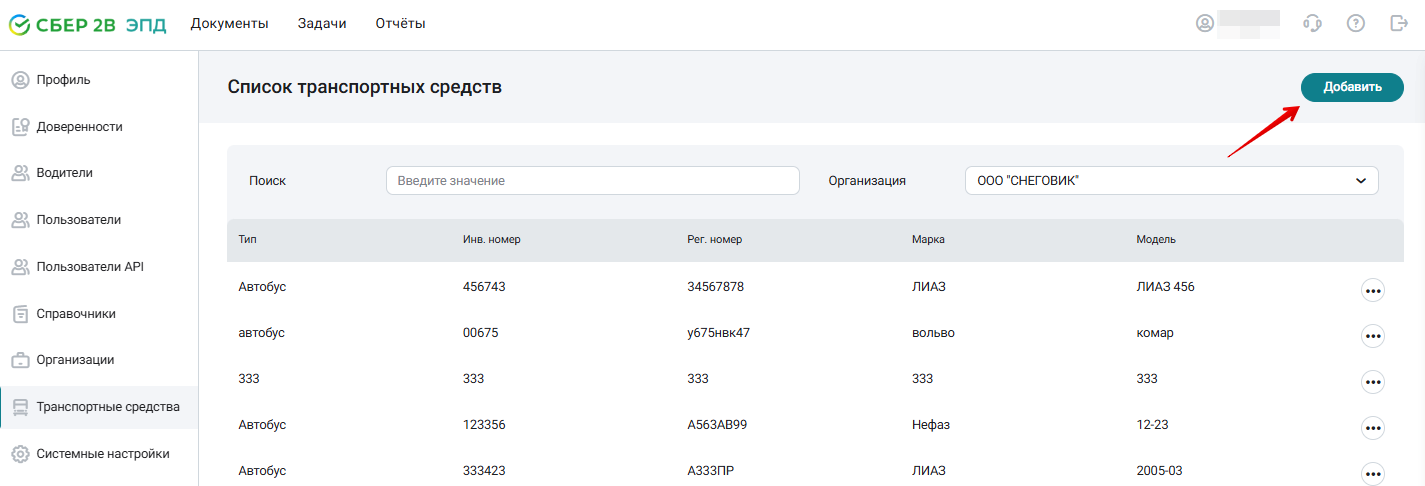Open the Документы top menu
This screenshot has height=486, width=1425.
(230, 23)
